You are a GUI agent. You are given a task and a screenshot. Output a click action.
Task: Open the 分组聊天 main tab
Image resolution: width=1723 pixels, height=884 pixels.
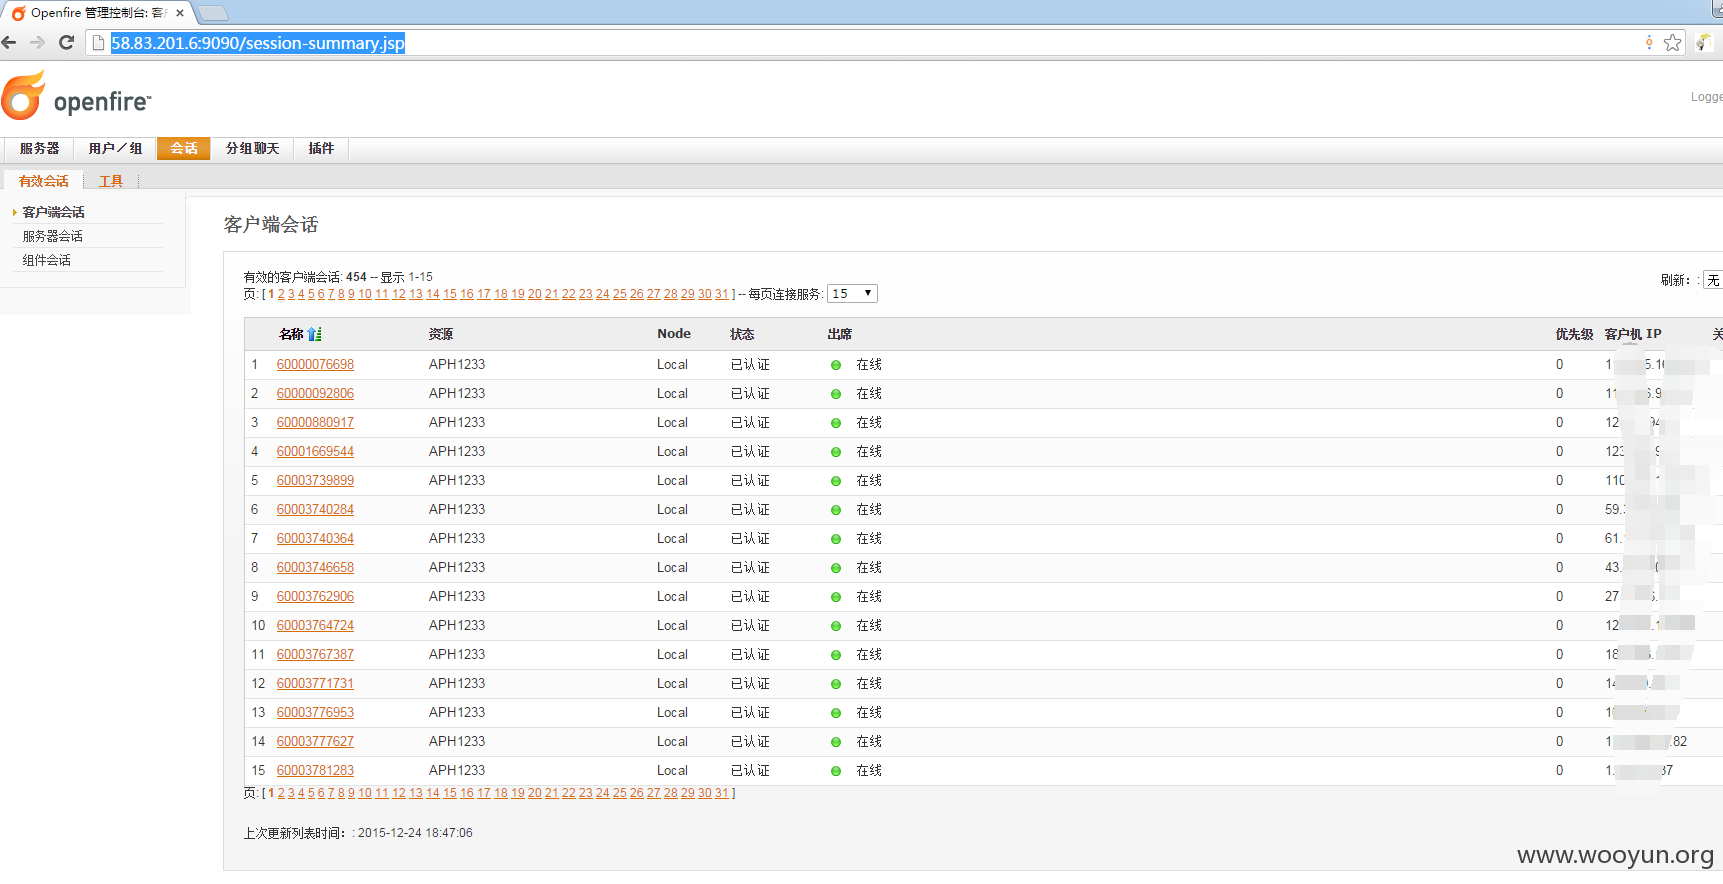252,149
